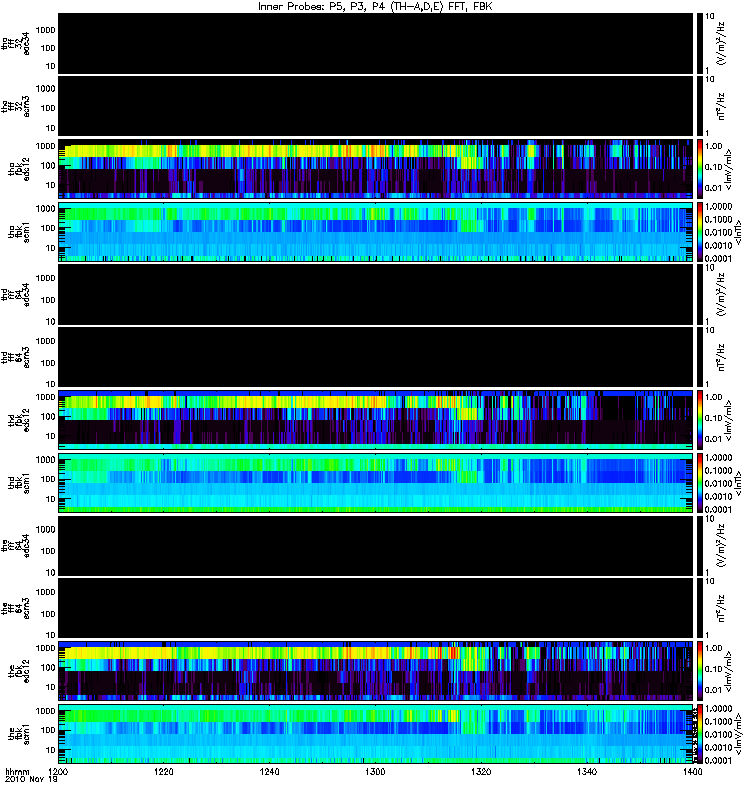Click the 10 frequency tick of the fbk scm1
The height and width of the screenshot is (800, 750).
(x=51, y=751)
